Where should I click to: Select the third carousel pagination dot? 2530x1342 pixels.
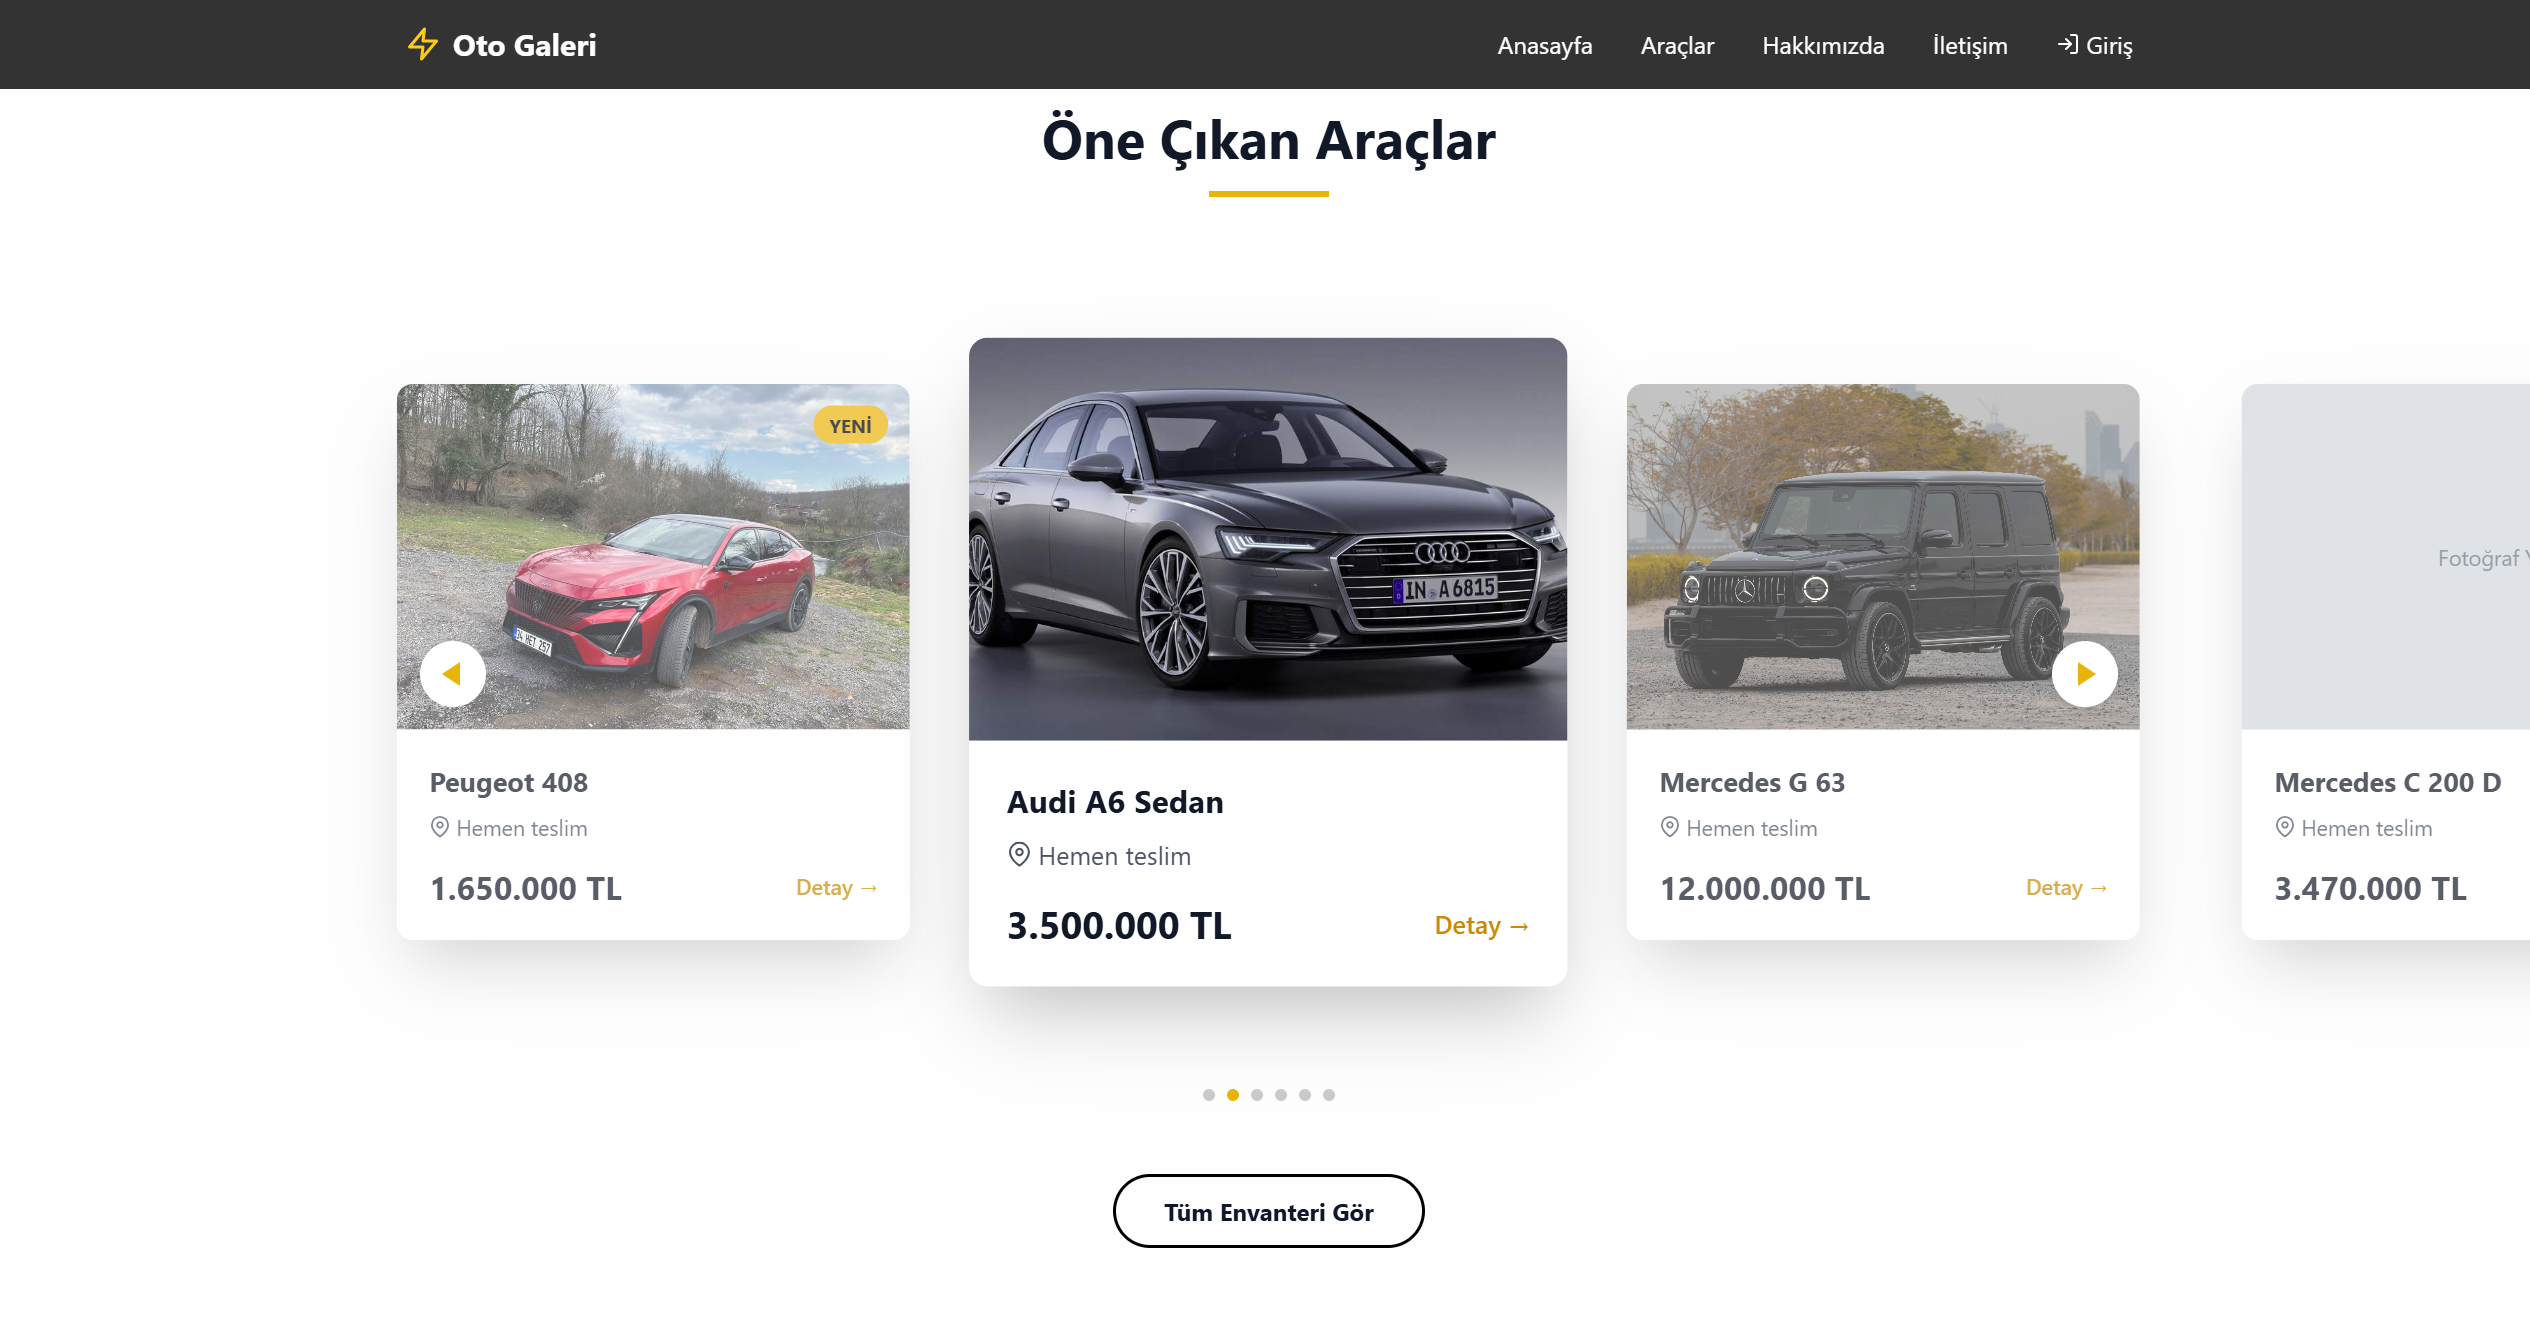tap(1257, 1095)
